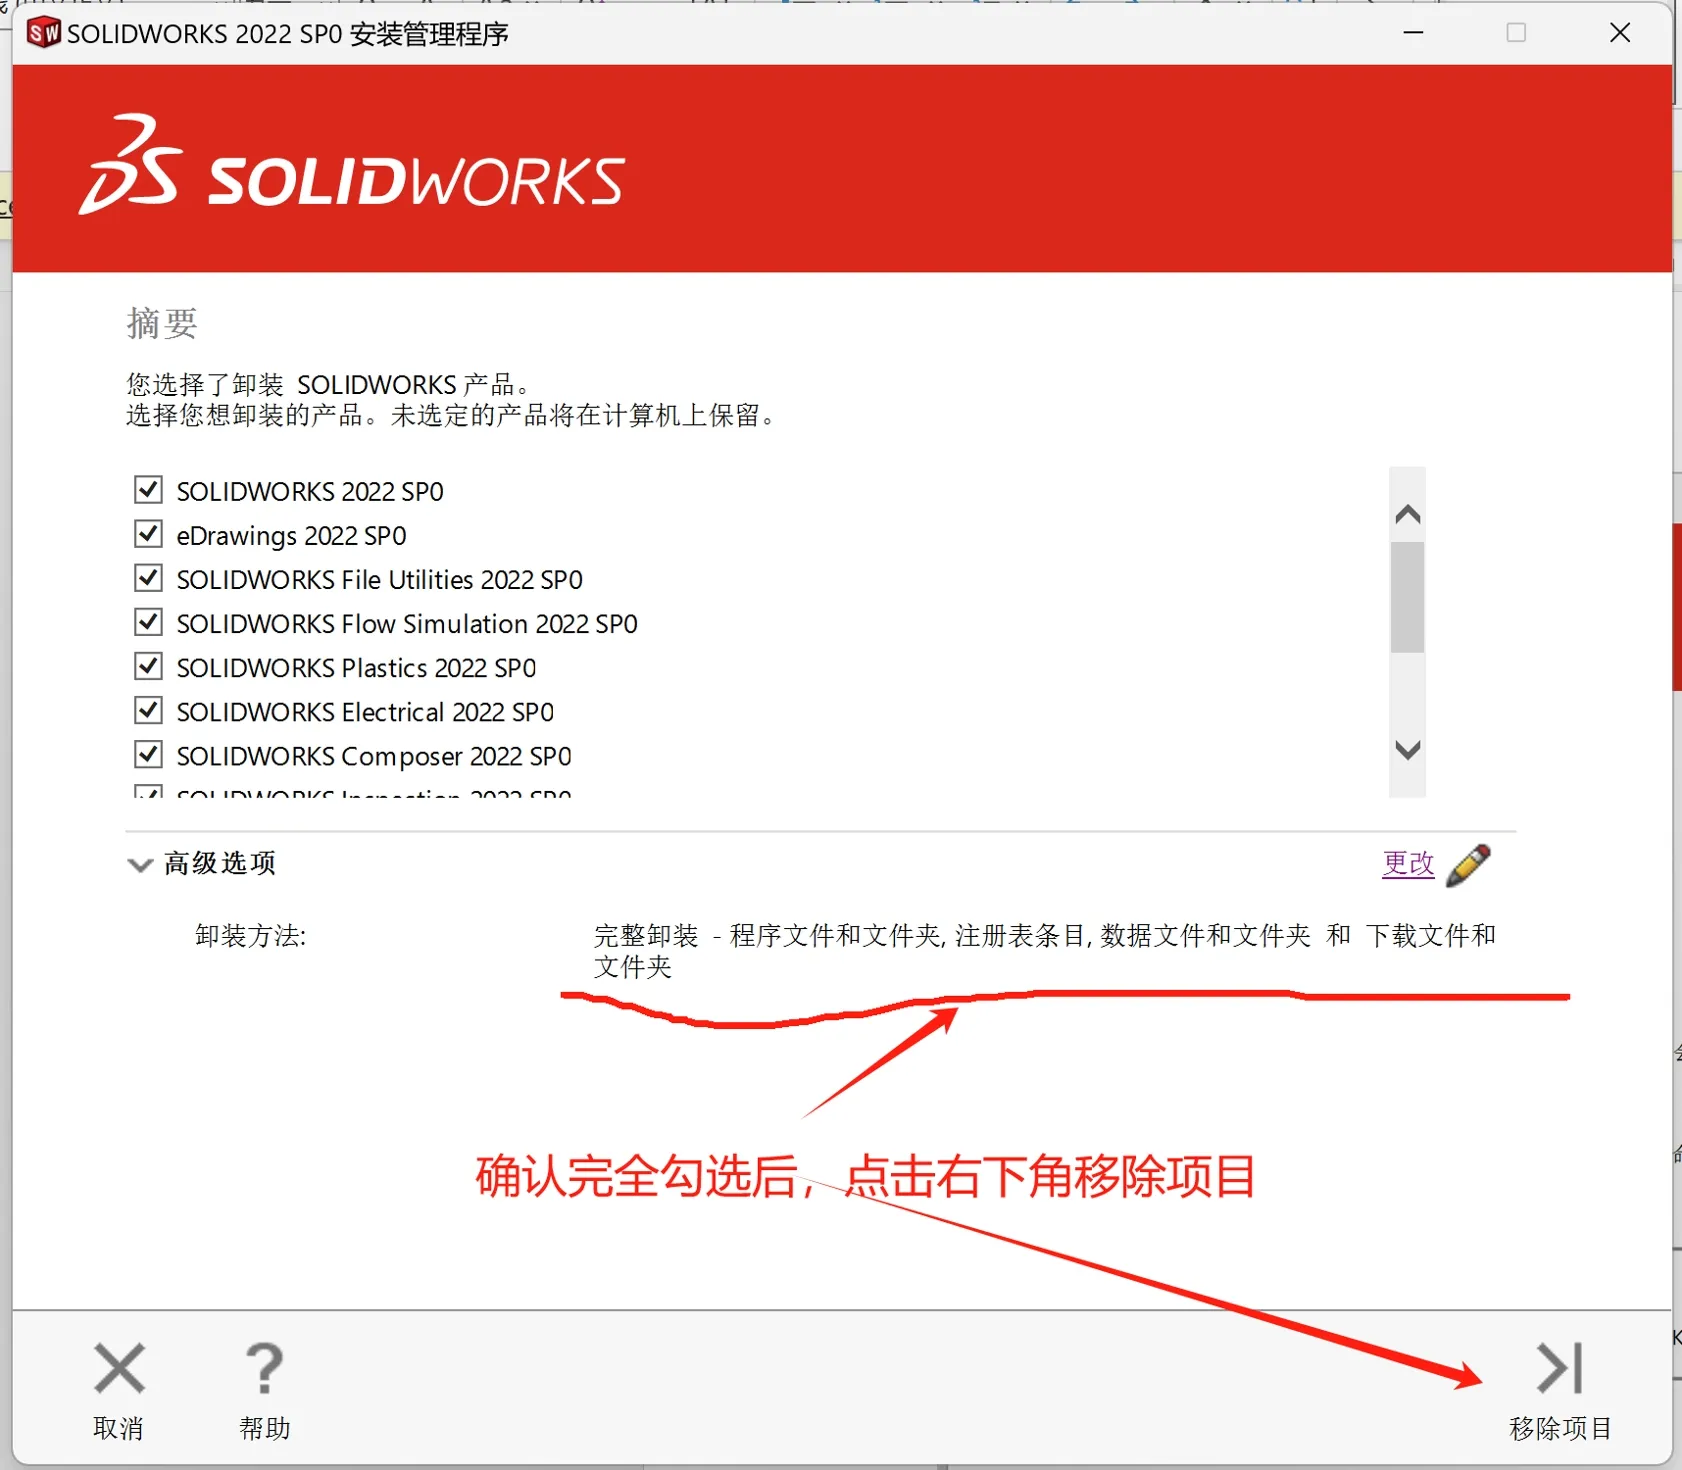Click the 卸装方法: label
The image size is (1682, 1470).
pos(250,936)
